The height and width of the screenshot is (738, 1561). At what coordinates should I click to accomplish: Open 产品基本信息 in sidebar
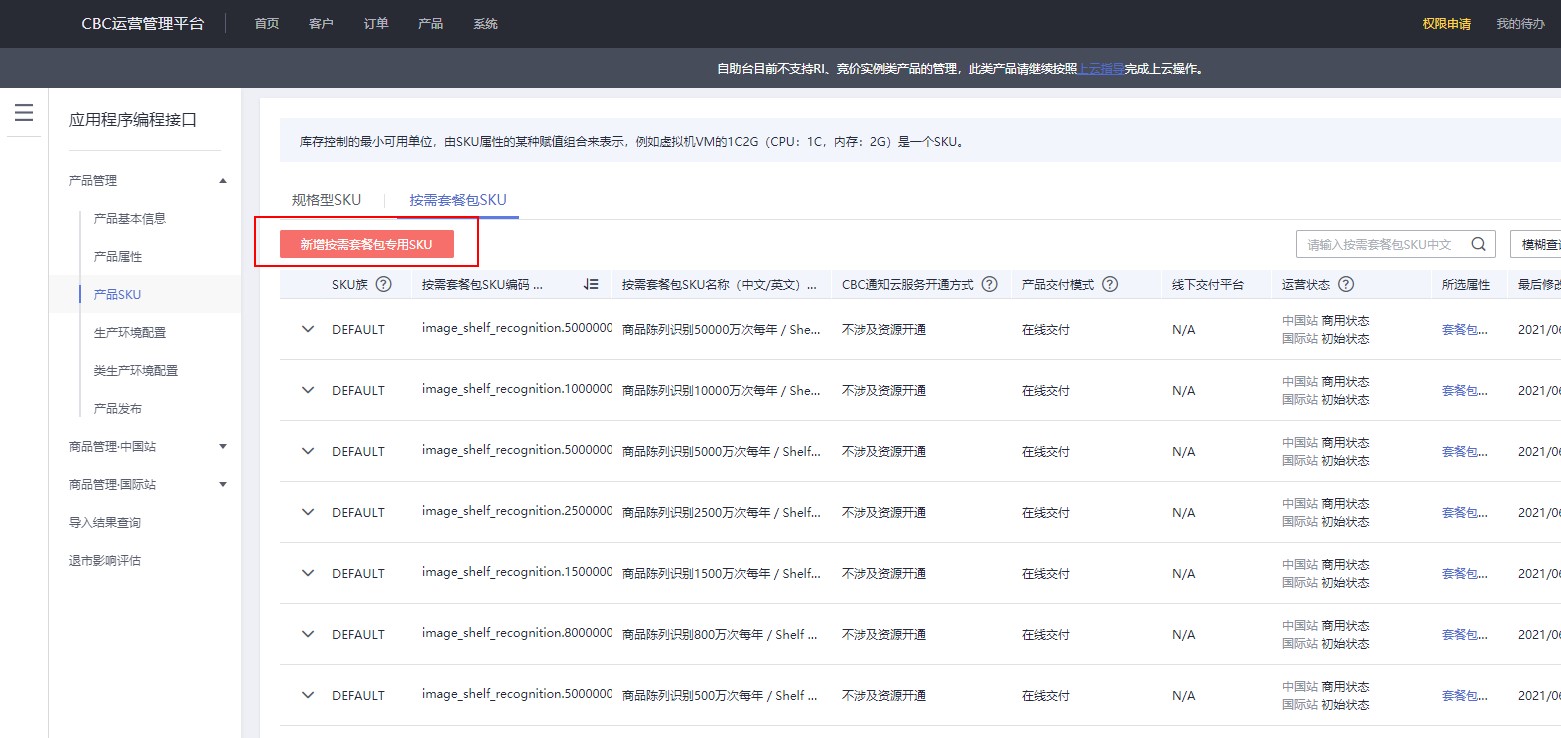click(130, 218)
